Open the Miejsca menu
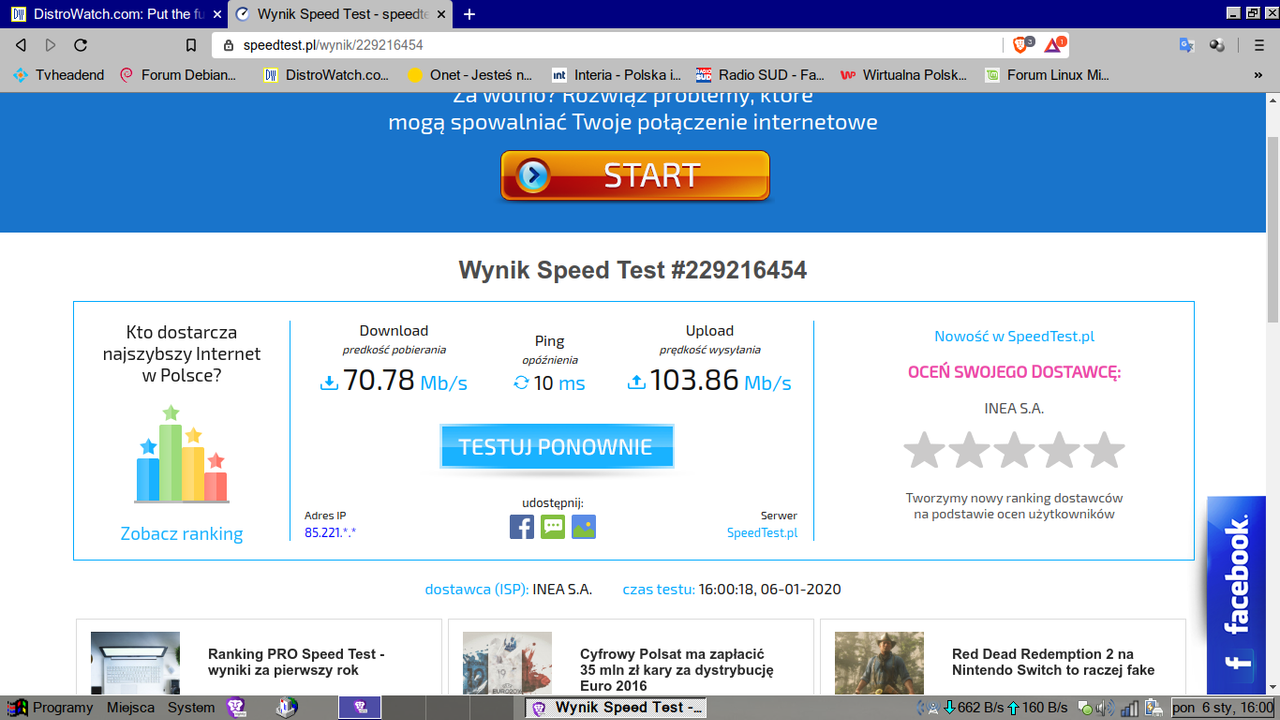Viewport: 1280px width, 720px height. coord(131,708)
